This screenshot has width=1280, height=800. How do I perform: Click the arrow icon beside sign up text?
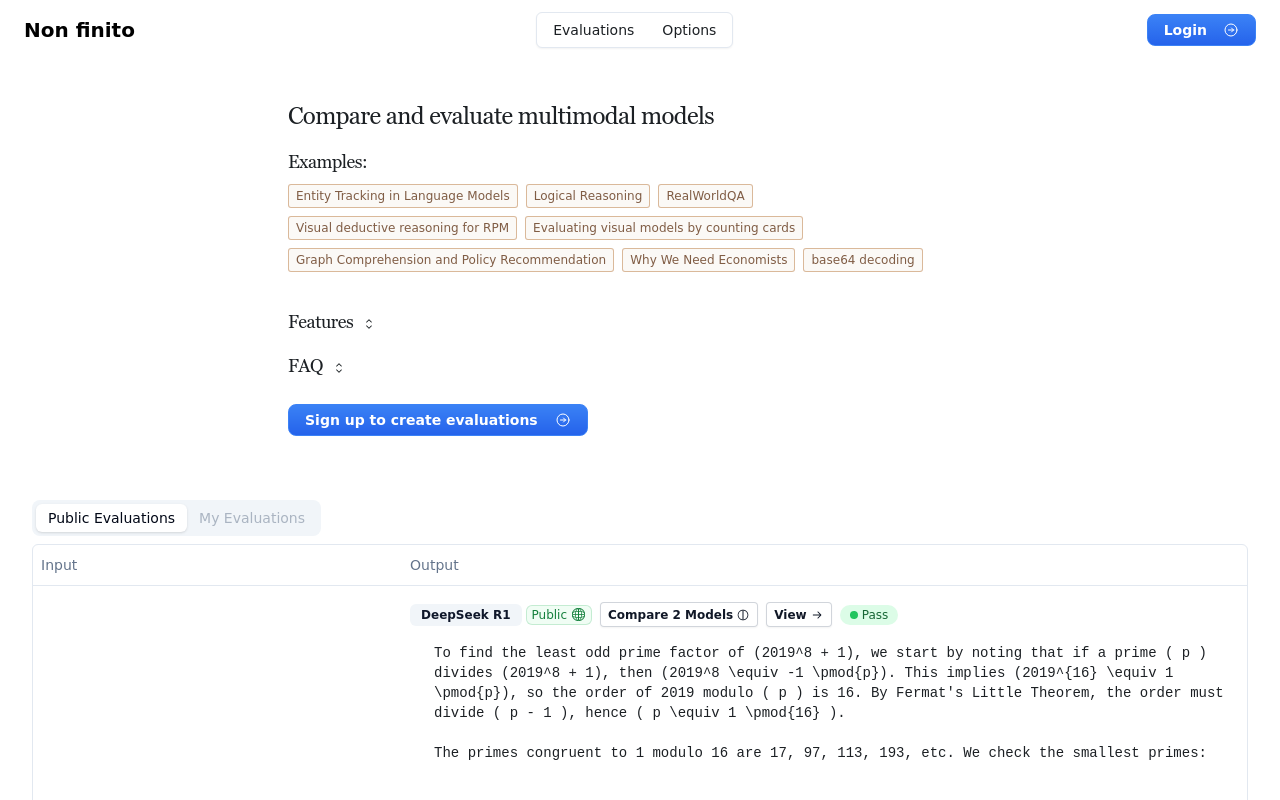563,420
